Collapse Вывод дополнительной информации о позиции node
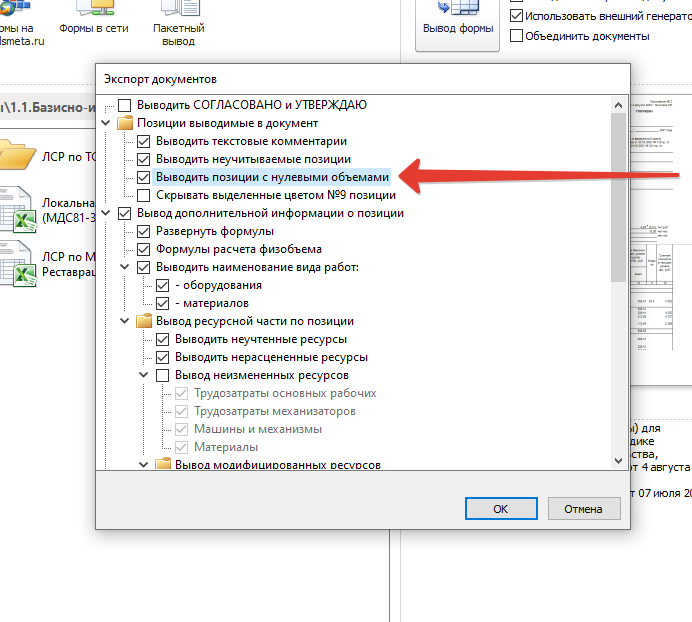The height and width of the screenshot is (622, 692). point(106,213)
